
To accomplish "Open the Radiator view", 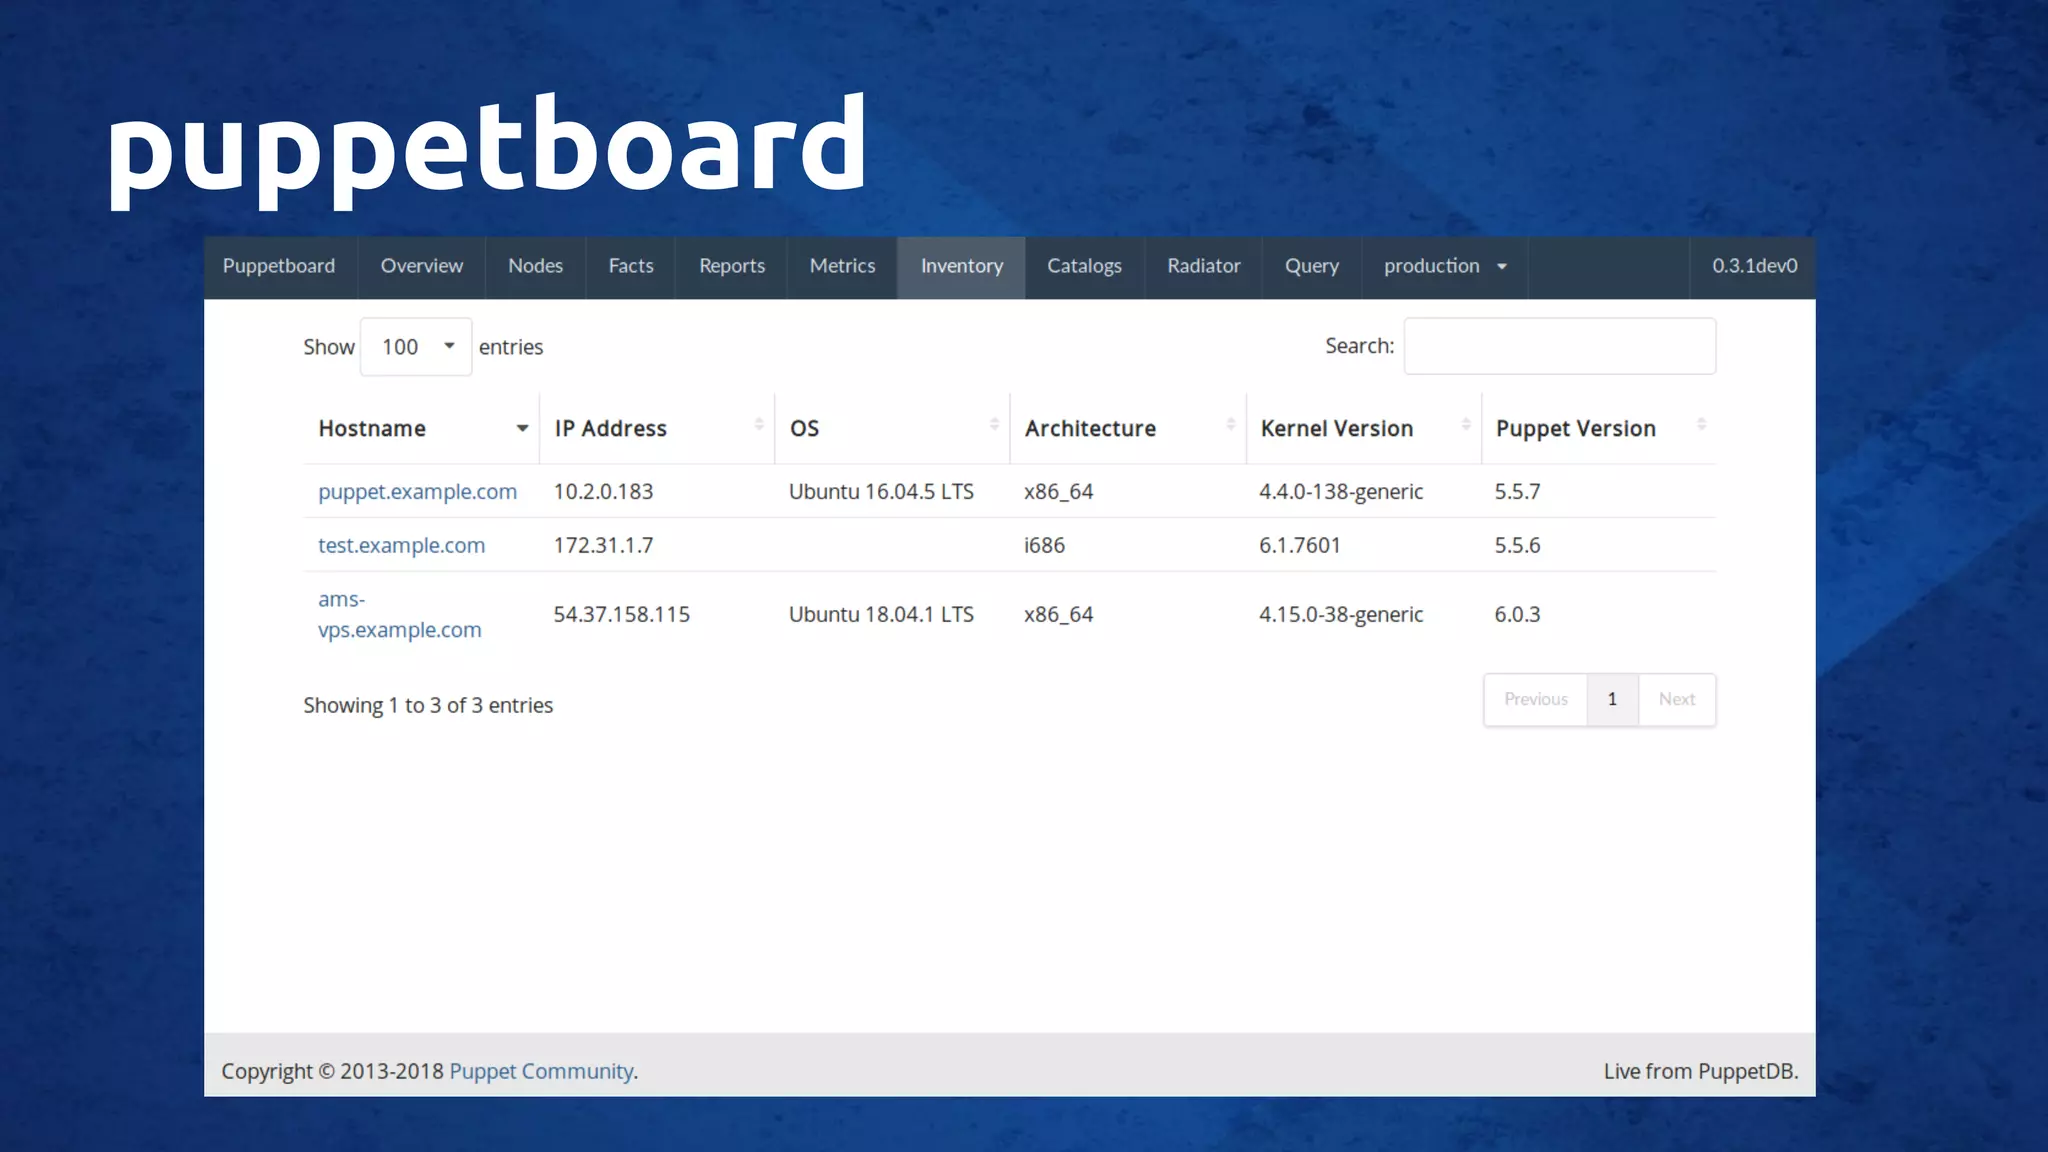I will tap(1204, 266).
